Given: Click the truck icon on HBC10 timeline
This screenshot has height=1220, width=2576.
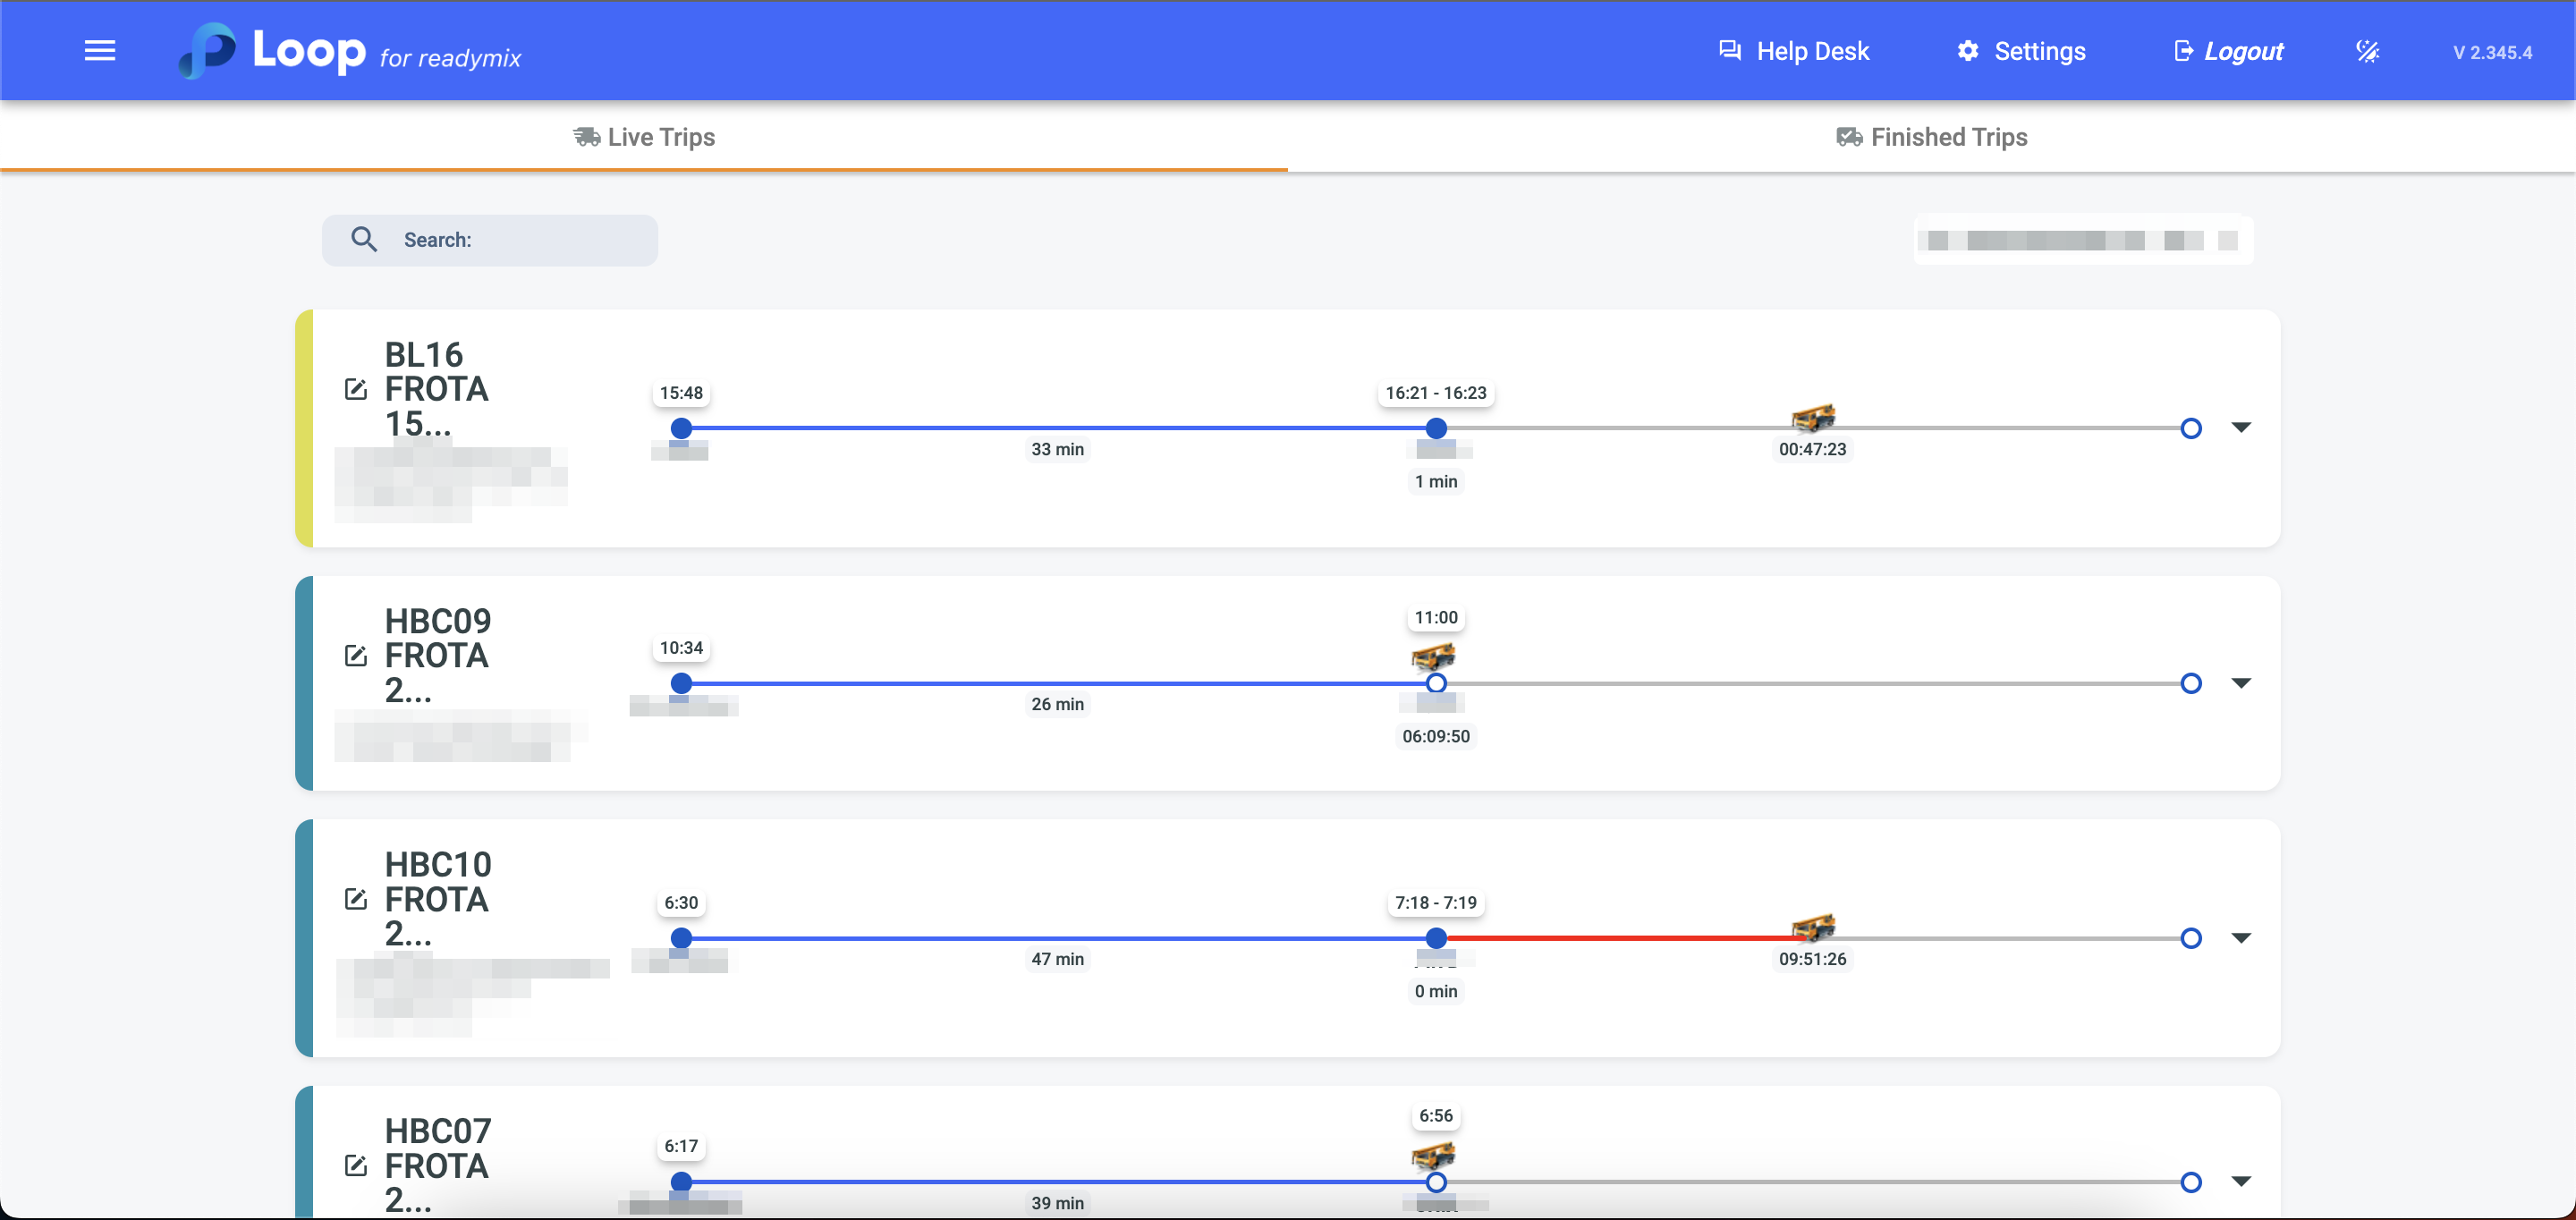Looking at the screenshot, I should click(1813, 927).
